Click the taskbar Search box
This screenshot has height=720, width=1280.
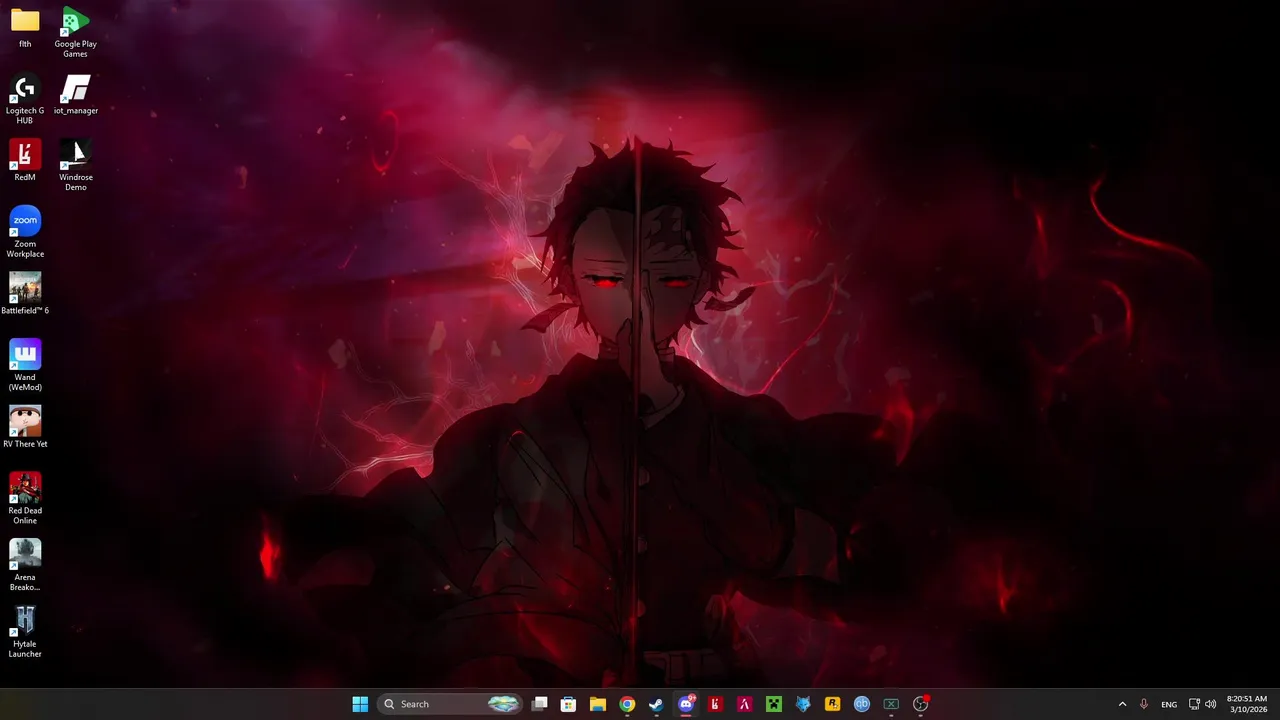click(x=450, y=704)
